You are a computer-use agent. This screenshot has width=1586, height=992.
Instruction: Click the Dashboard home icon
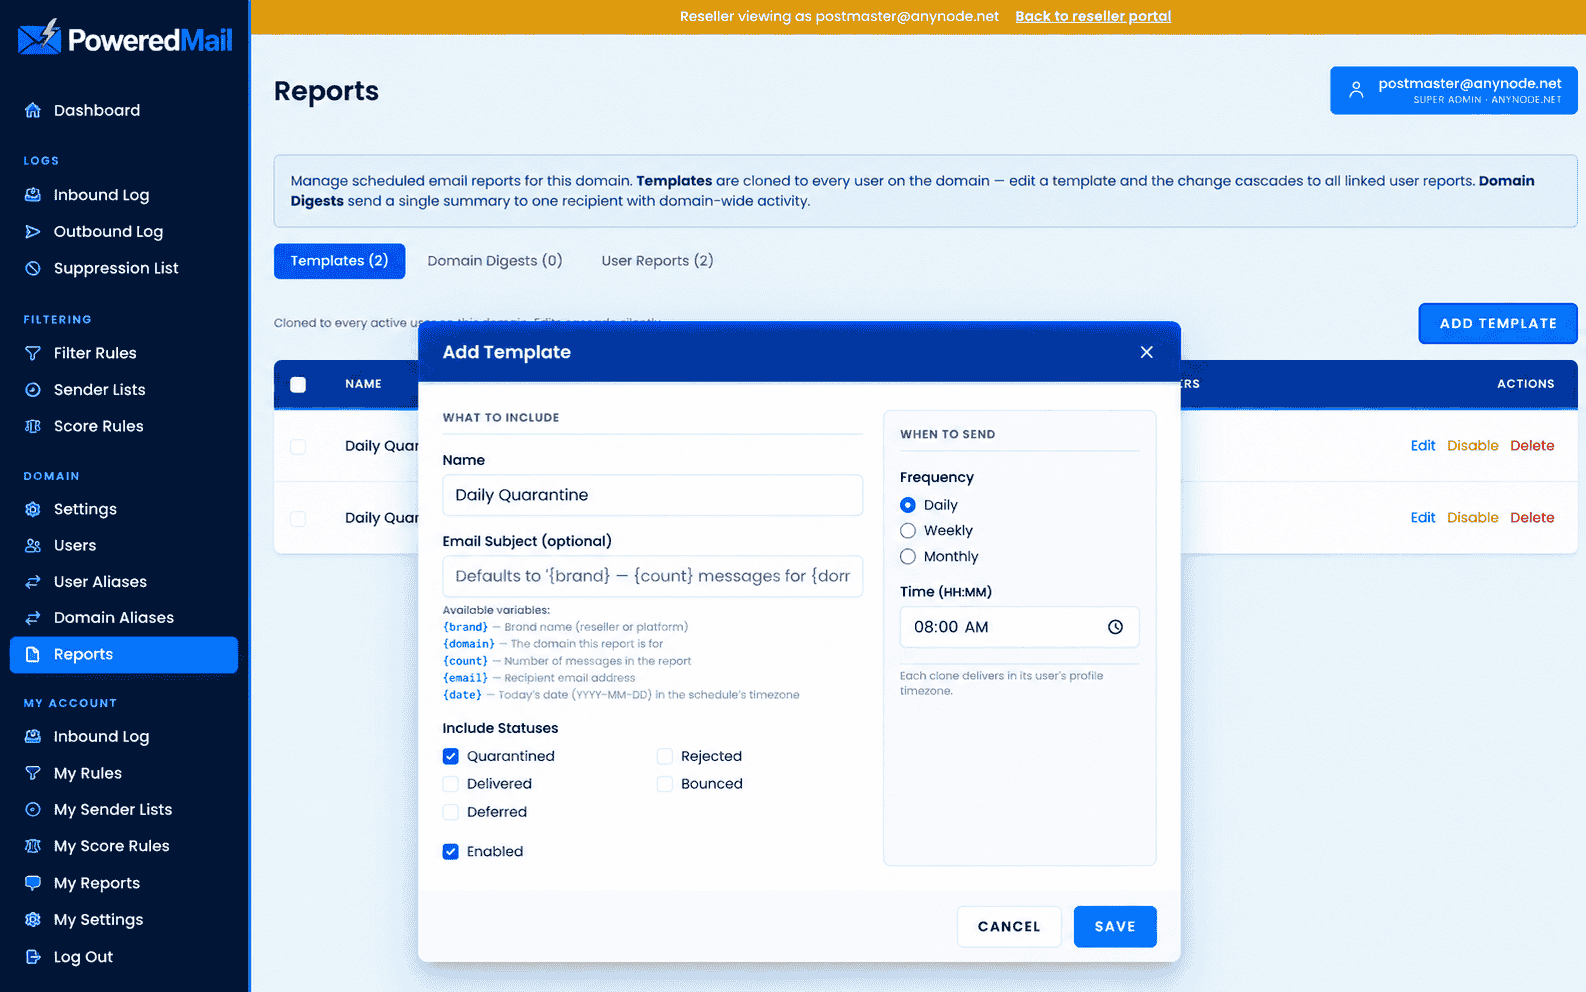[x=33, y=110]
